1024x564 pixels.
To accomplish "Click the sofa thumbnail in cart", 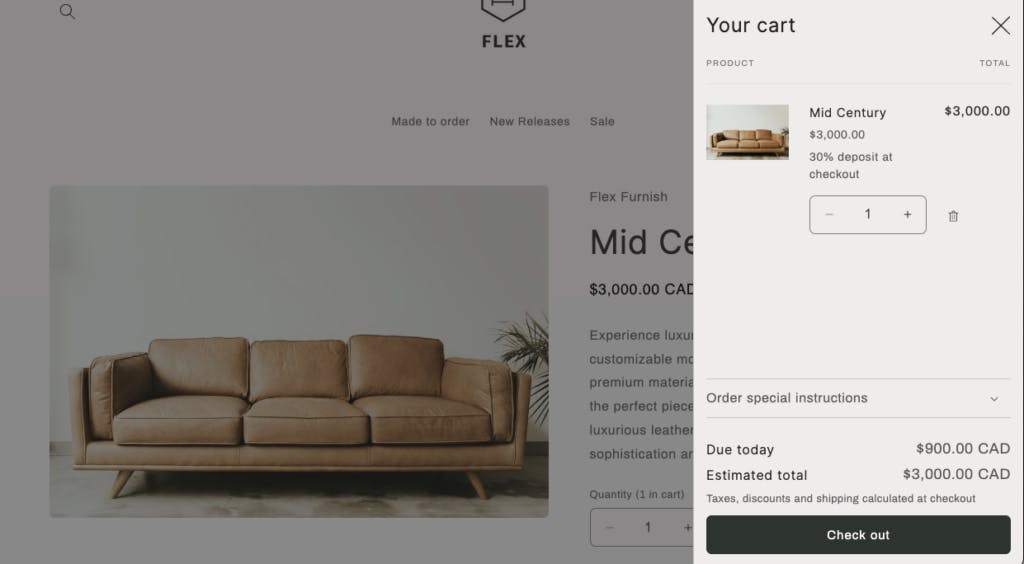I will [x=747, y=133].
